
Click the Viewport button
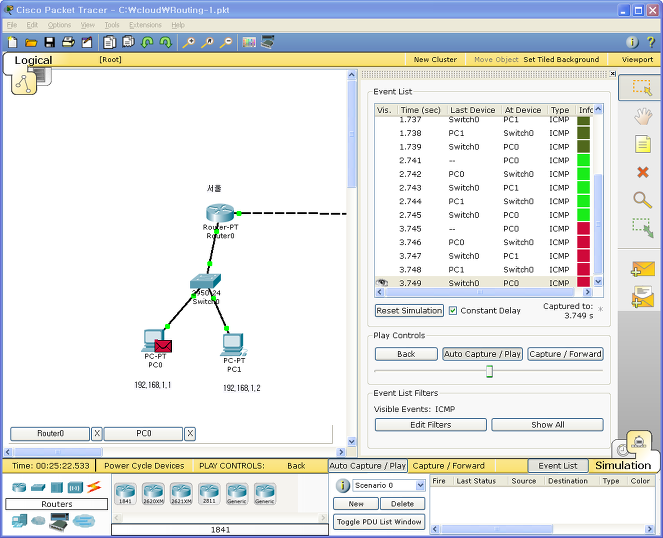click(637, 60)
